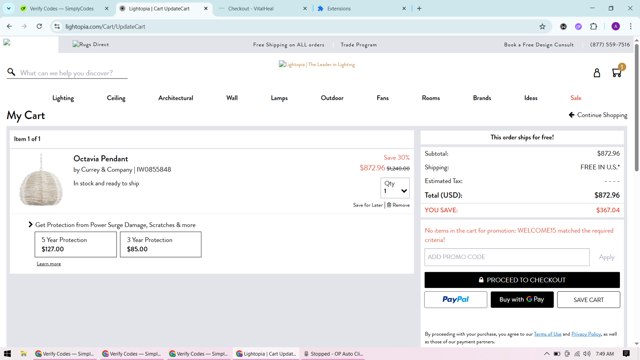Click the Add Promo Code field
640x360 pixels.
click(507, 257)
